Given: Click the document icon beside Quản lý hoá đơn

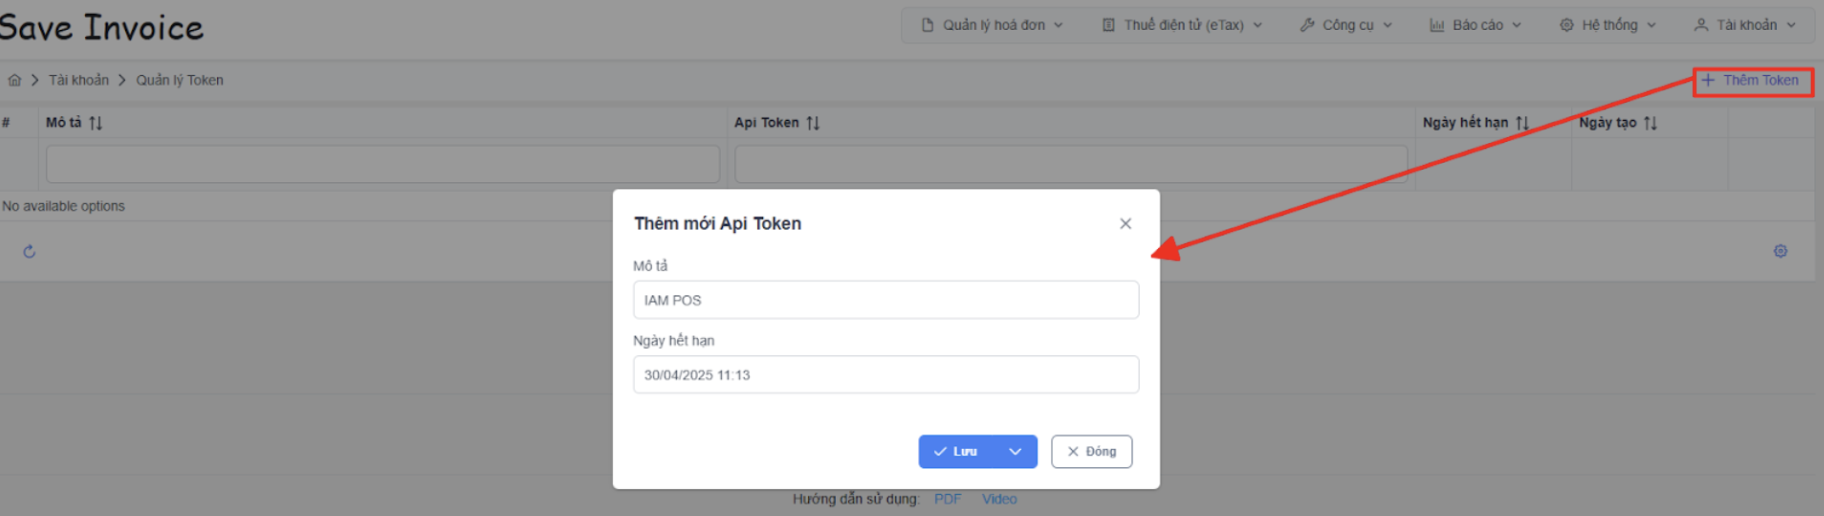Looking at the screenshot, I should pyautogui.click(x=928, y=25).
